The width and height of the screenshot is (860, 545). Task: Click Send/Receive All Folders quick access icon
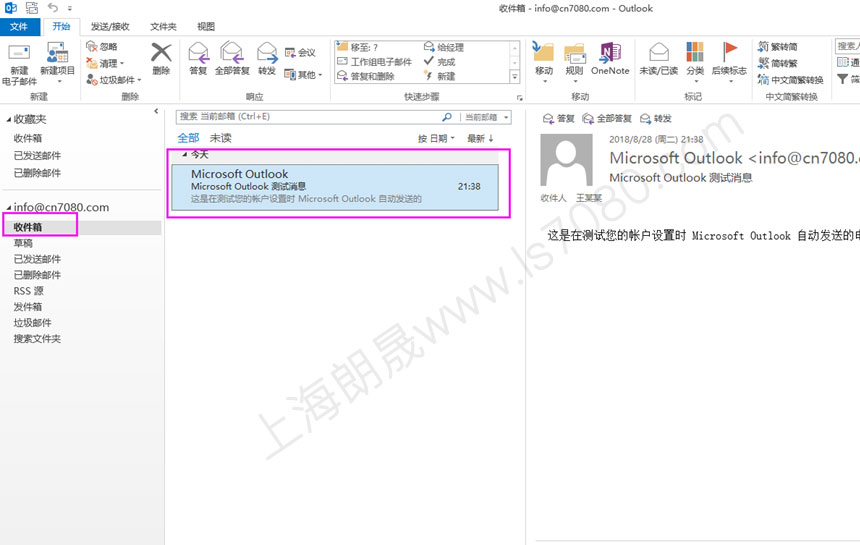(32, 8)
